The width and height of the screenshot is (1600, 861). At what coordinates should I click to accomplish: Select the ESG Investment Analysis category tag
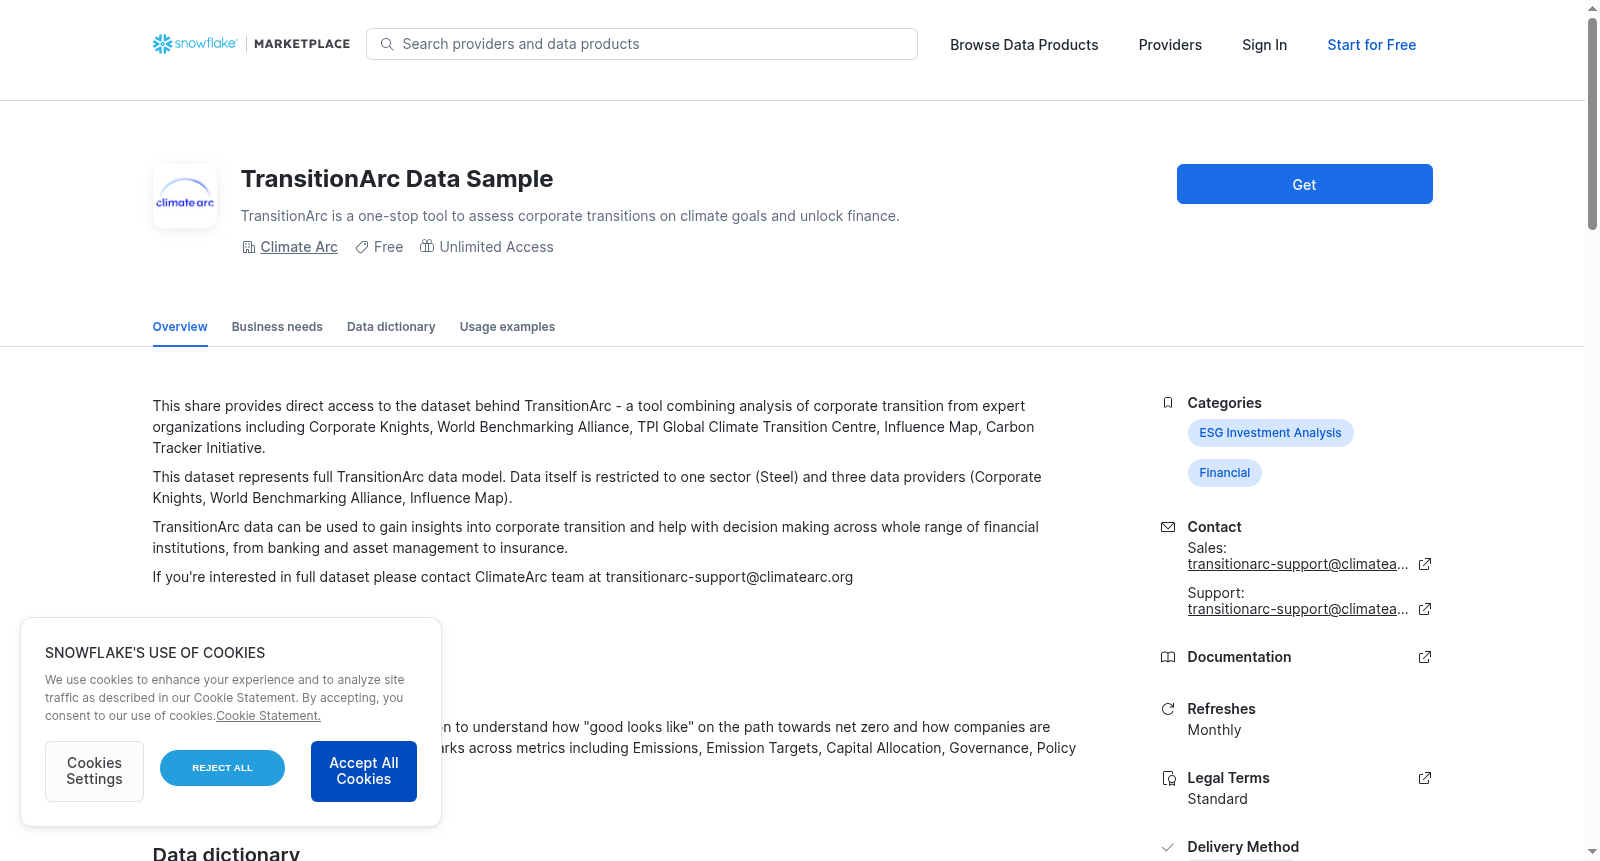pyautogui.click(x=1270, y=433)
